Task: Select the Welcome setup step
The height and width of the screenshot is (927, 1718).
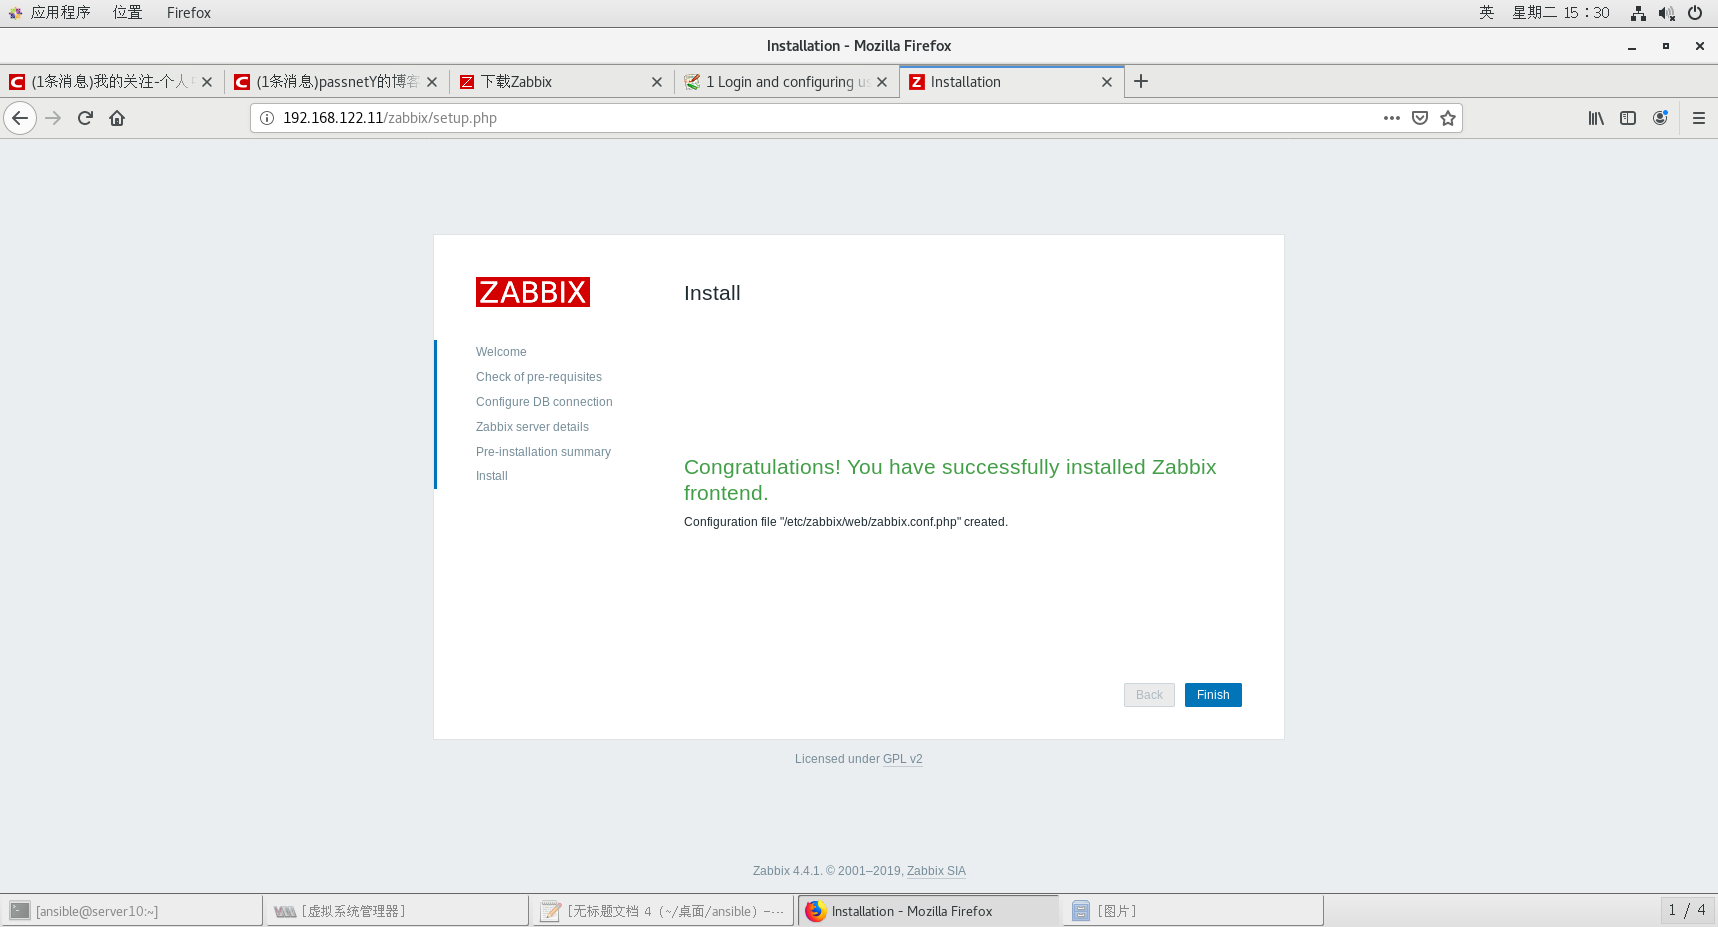Action: 501,352
